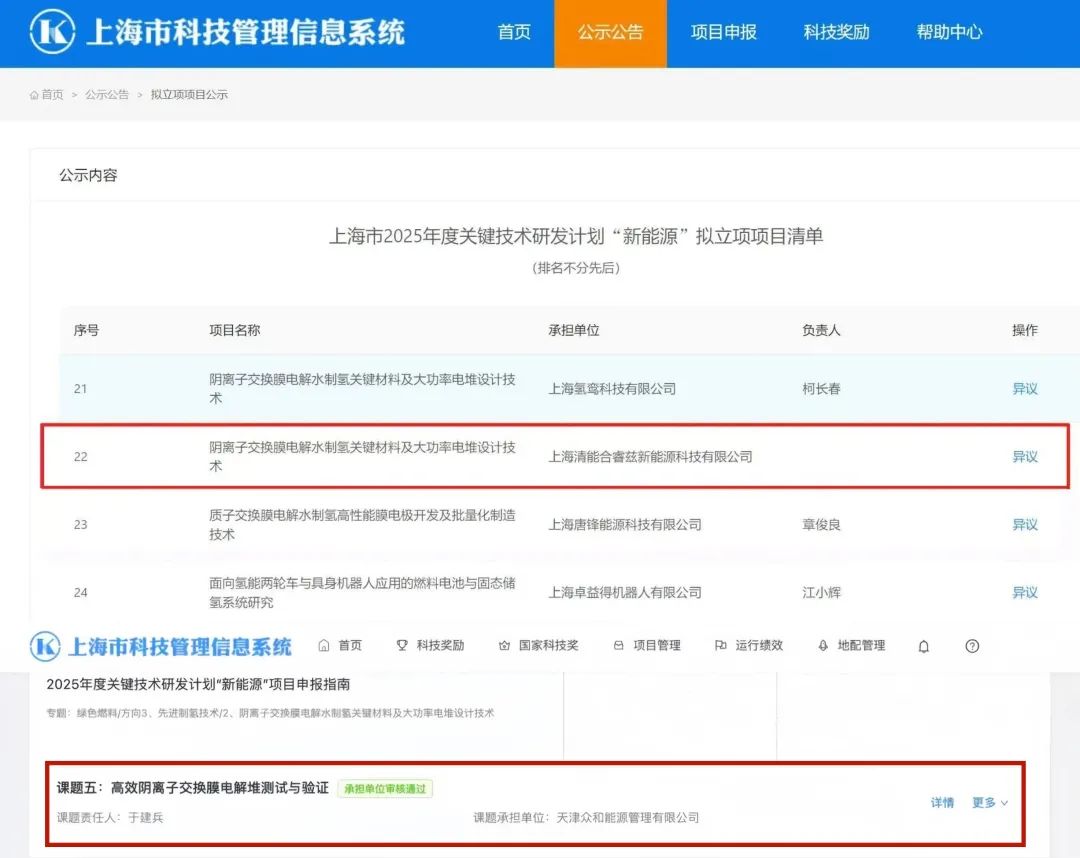1080x858 pixels.
Task: Click 拟立项项目公示 in the breadcrumb
Action: pos(190,94)
